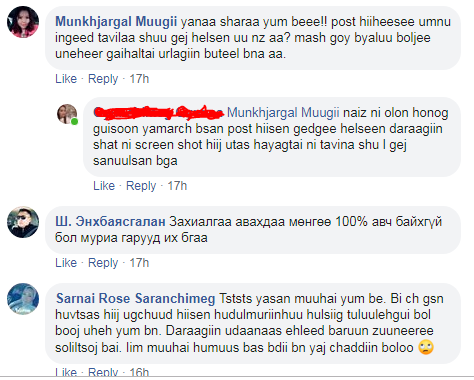Like the nested reply about screen shot
The image size is (474, 380).
tap(104, 186)
